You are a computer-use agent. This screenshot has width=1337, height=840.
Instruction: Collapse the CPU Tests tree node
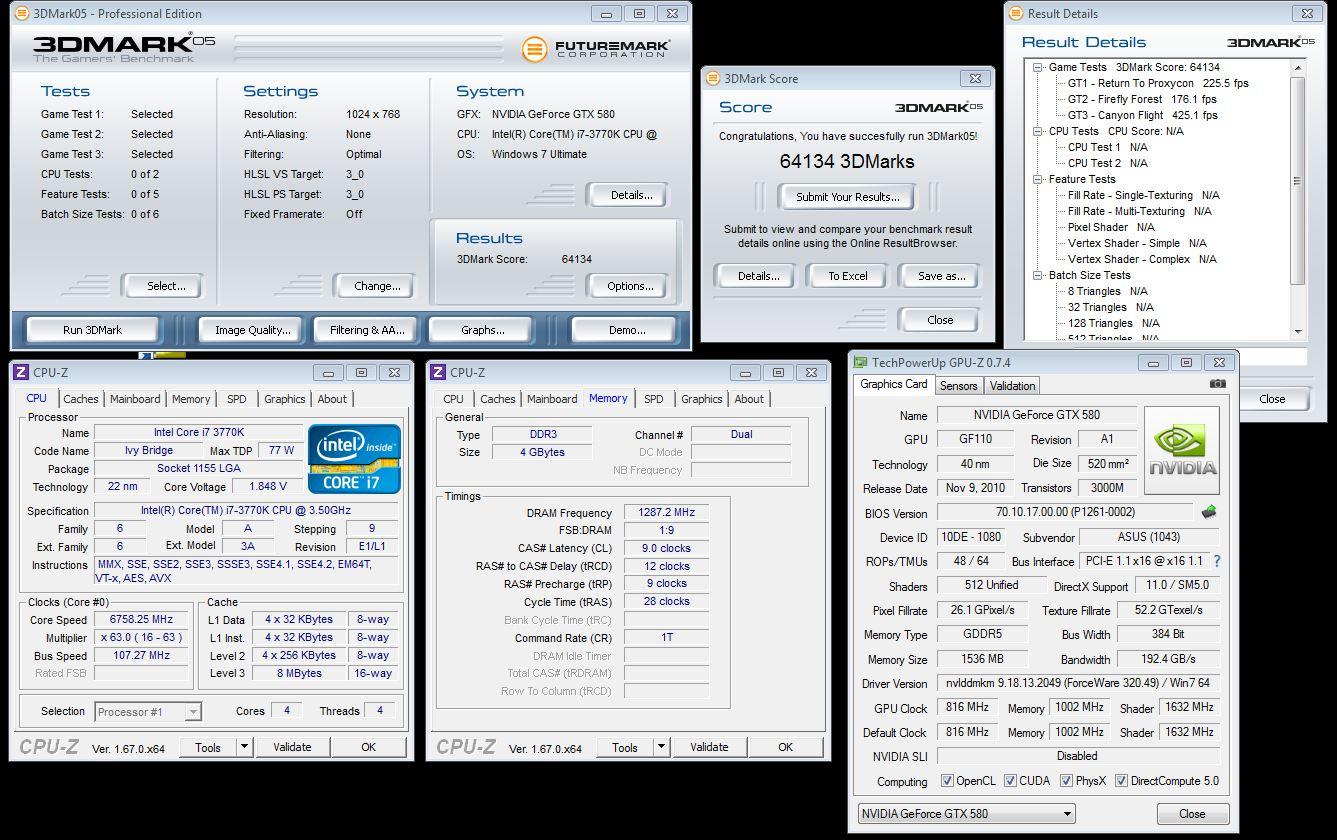(1038, 131)
